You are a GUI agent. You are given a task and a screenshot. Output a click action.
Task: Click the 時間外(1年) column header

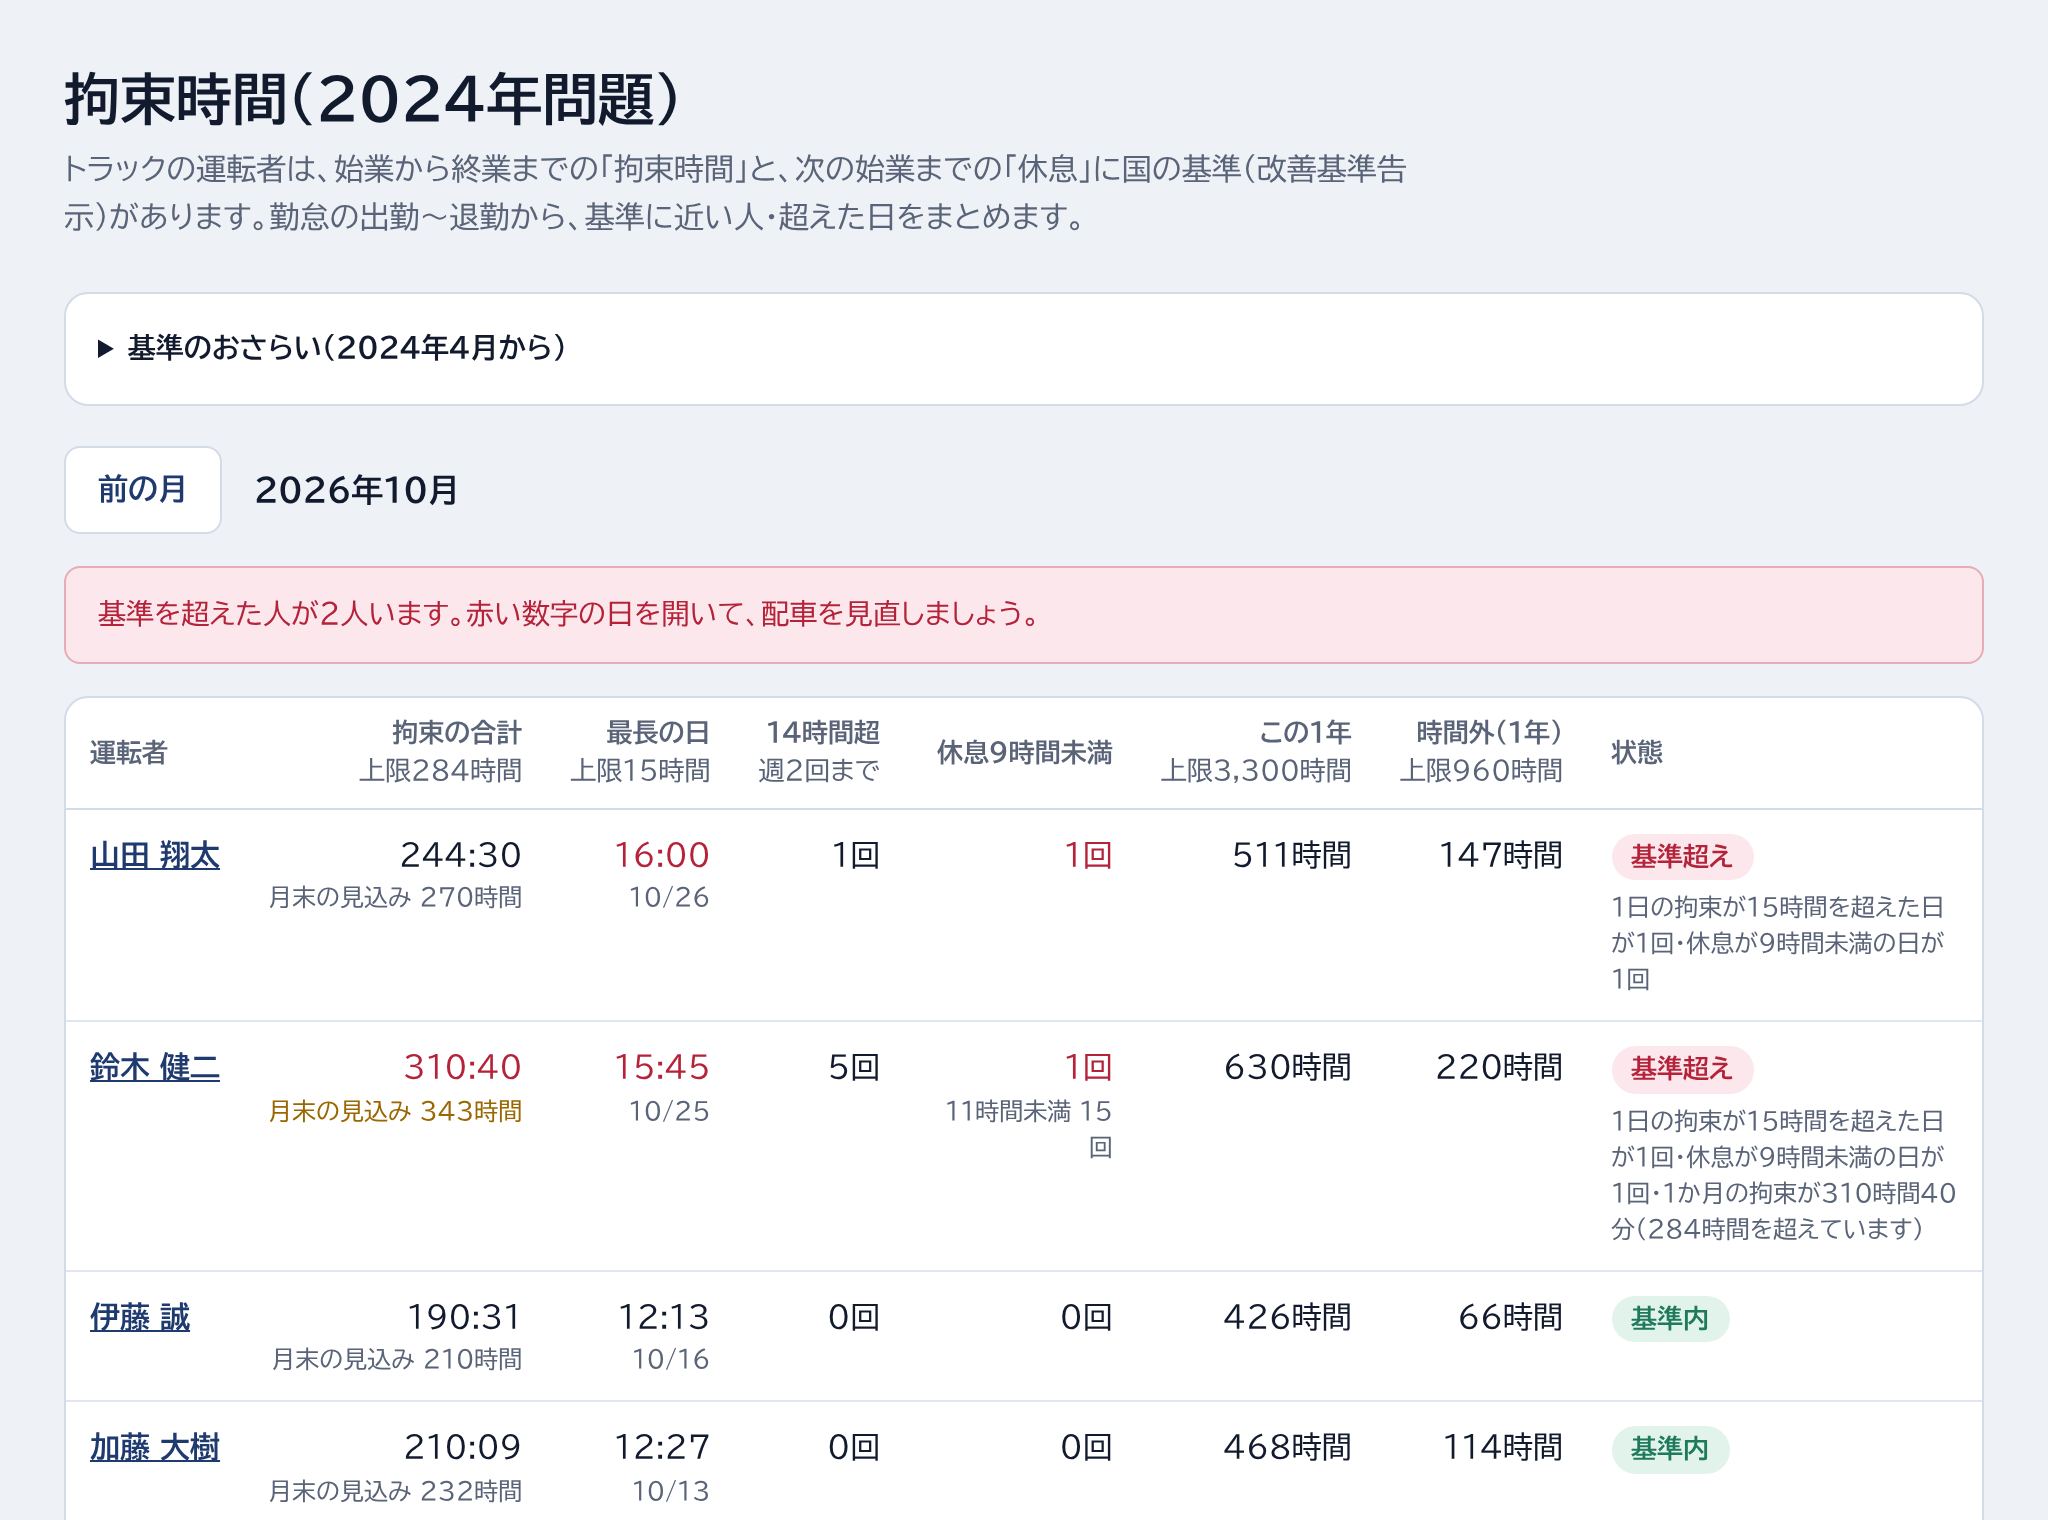(1489, 733)
